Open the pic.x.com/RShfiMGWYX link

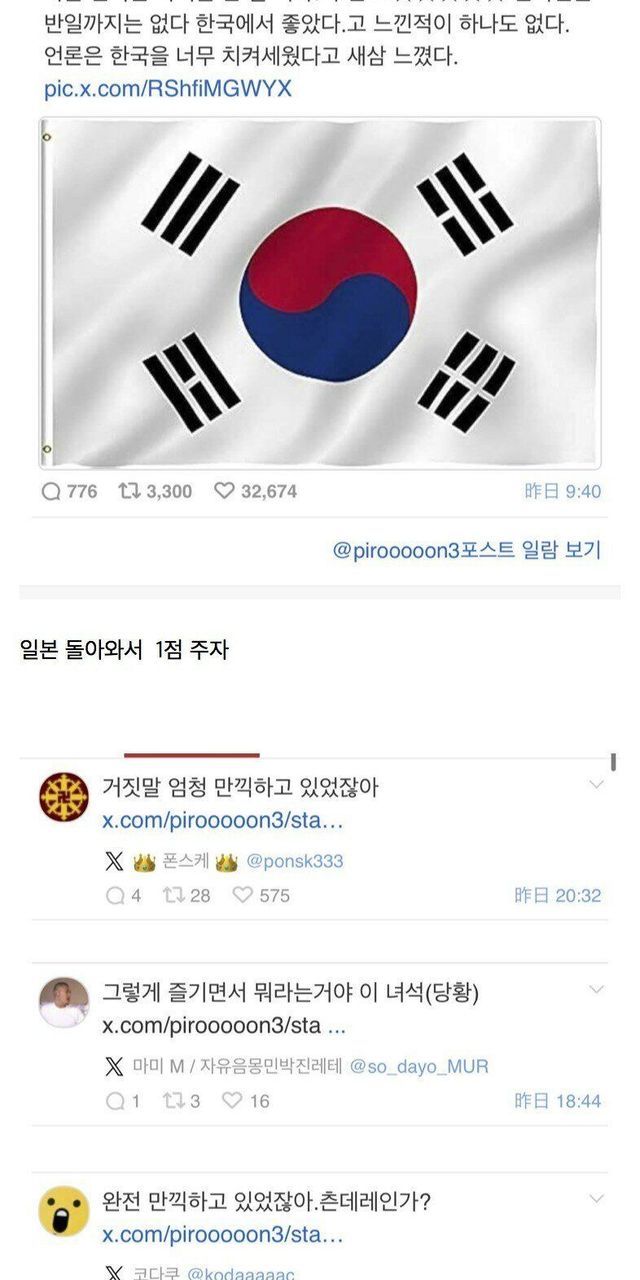pos(168,88)
